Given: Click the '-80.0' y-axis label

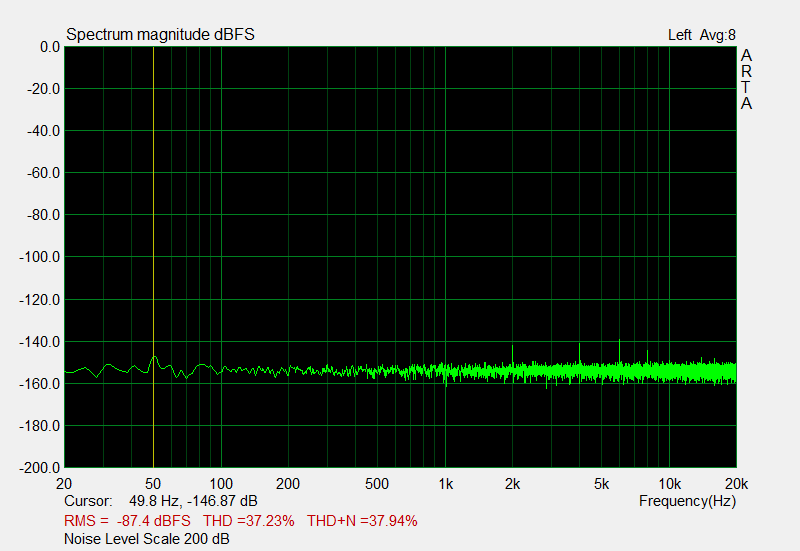Looking at the screenshot, I should 43,215.
